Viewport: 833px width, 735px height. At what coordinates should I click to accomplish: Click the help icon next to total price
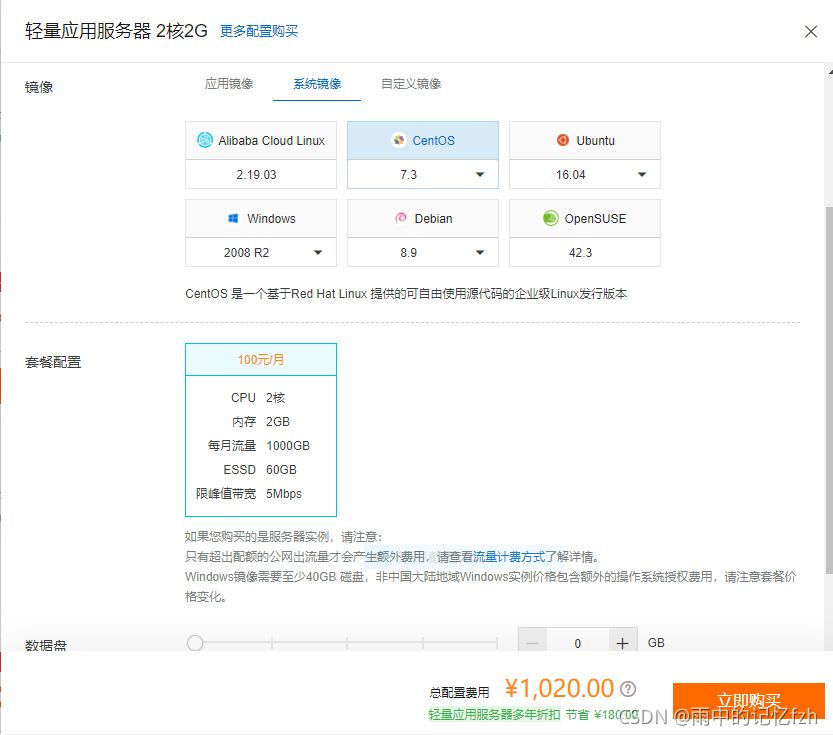[628, 689]
